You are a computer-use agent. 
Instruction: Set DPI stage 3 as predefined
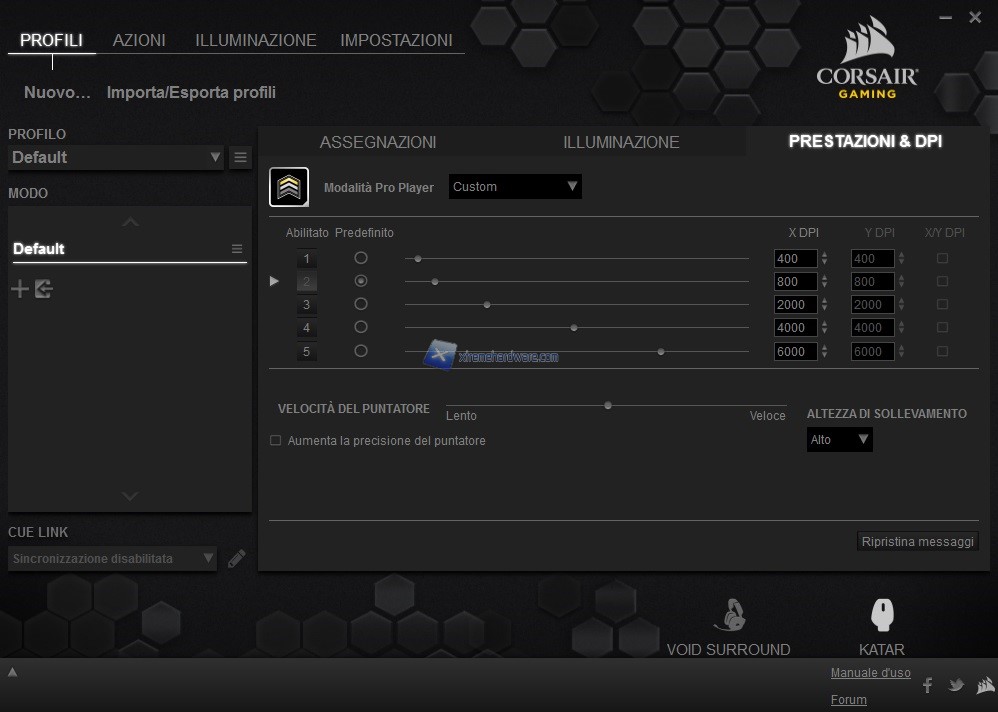361,304
